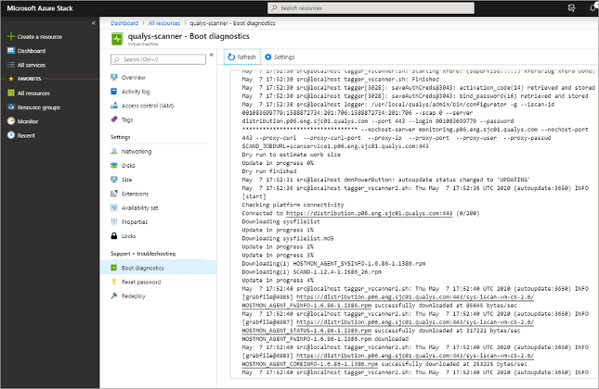Collapse the resource menu panel chevron
This screenshot has height=389, width=599.
coord(211,55)
